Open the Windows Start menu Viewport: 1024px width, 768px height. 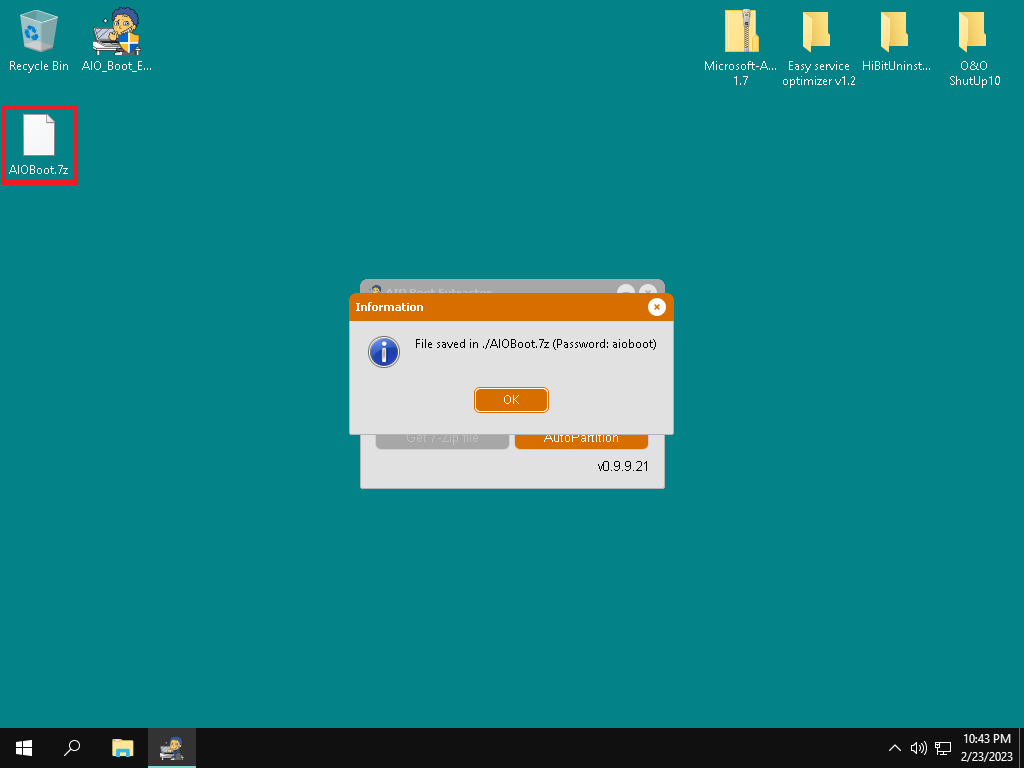coord(24,747)
